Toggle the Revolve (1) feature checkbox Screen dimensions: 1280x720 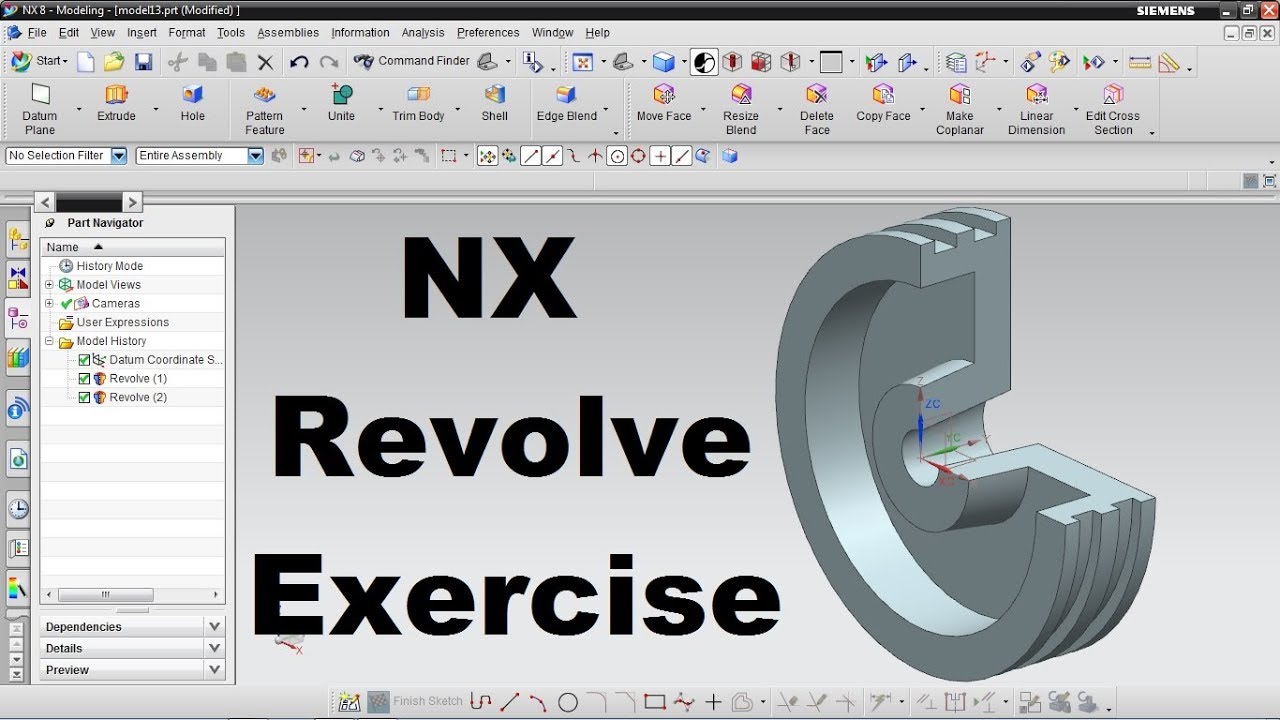84,379
